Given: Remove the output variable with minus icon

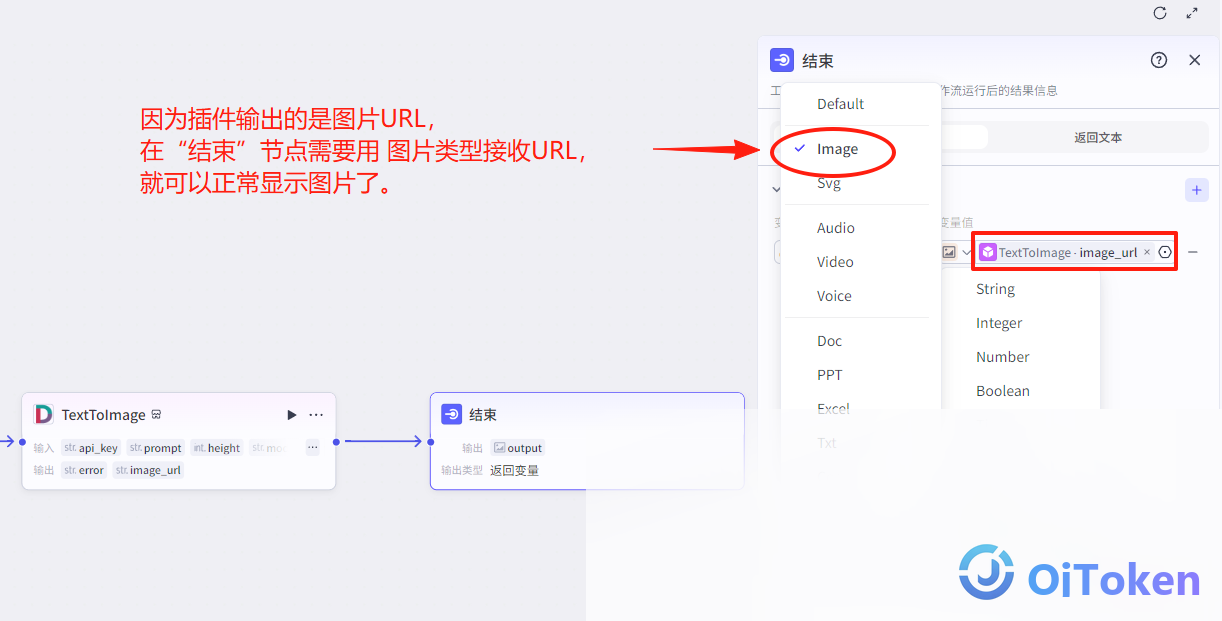Looking at the screenshot, I should [1192, 252].
